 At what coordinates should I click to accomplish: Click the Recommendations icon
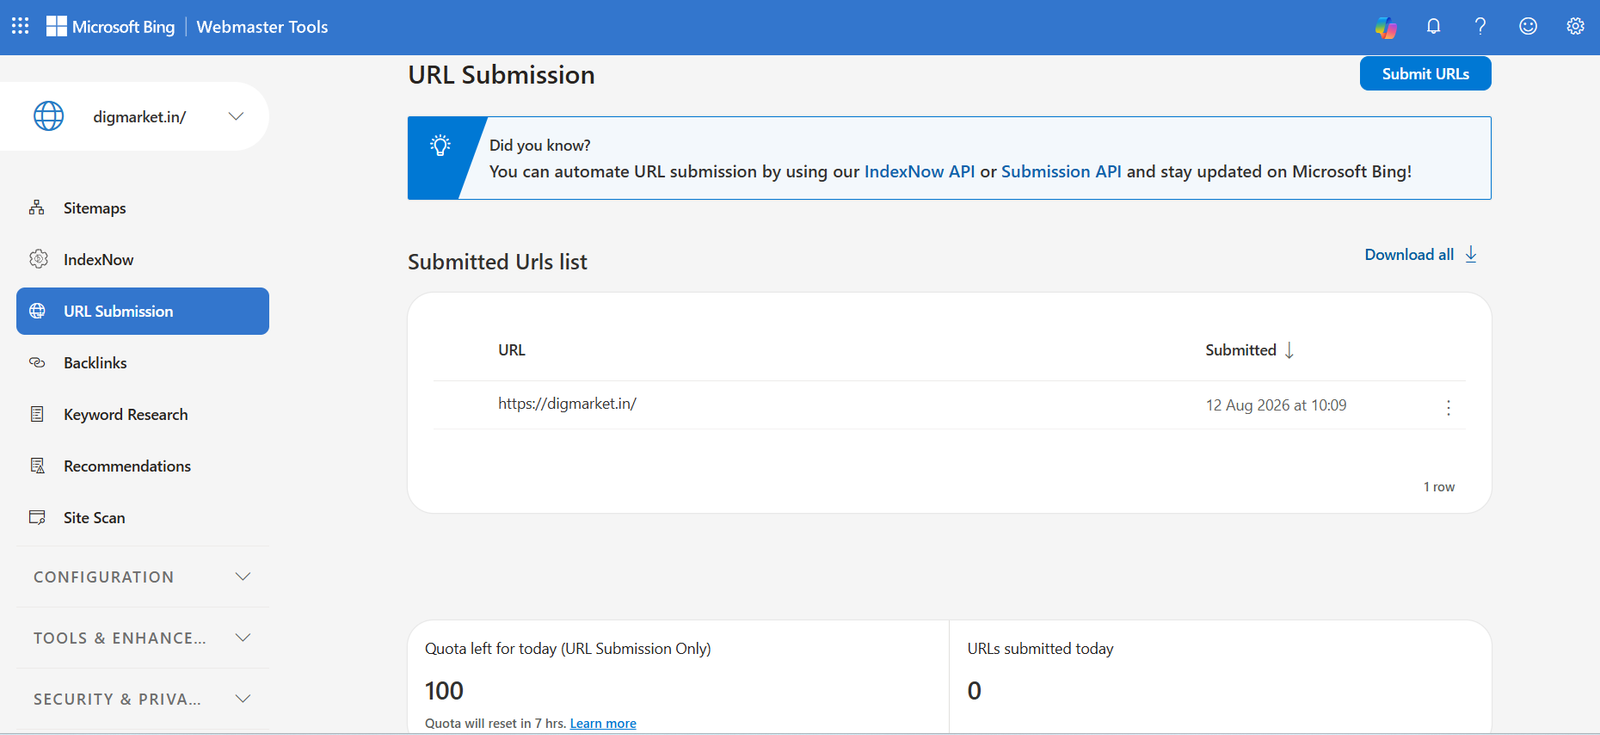(x=37, y=466)
